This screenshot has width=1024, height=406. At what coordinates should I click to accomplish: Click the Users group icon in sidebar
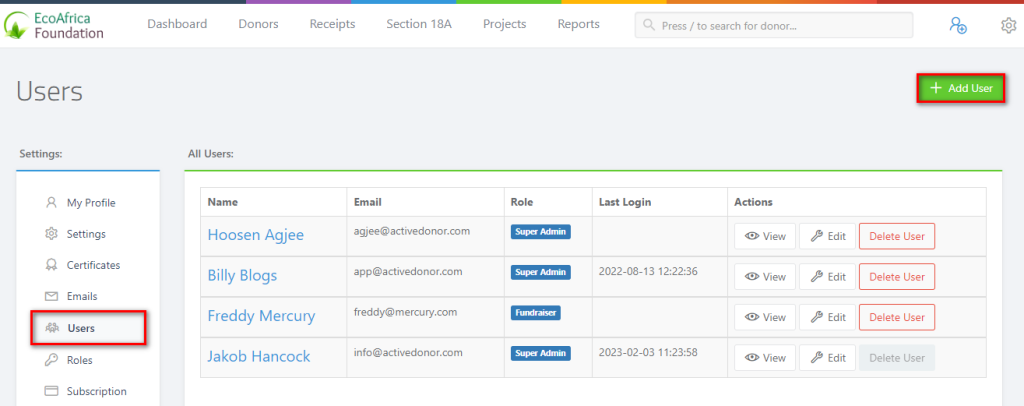tap(52, 328)
